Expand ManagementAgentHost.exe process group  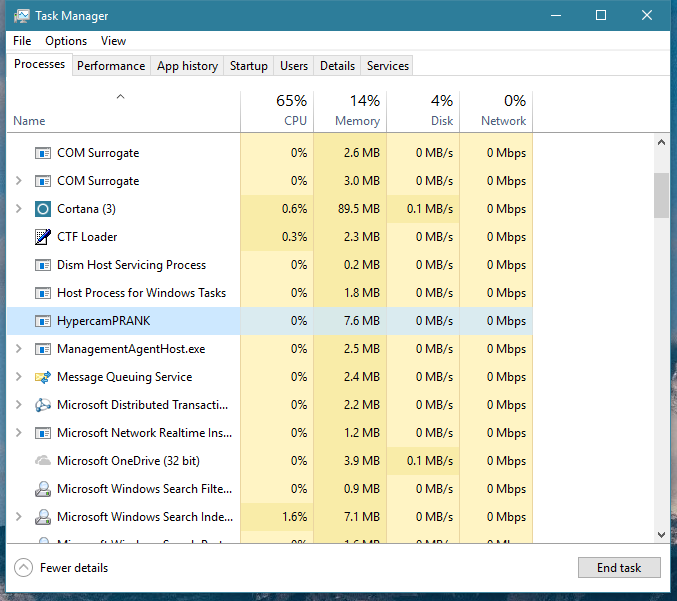pyautogui.click(x=19, y=349)
